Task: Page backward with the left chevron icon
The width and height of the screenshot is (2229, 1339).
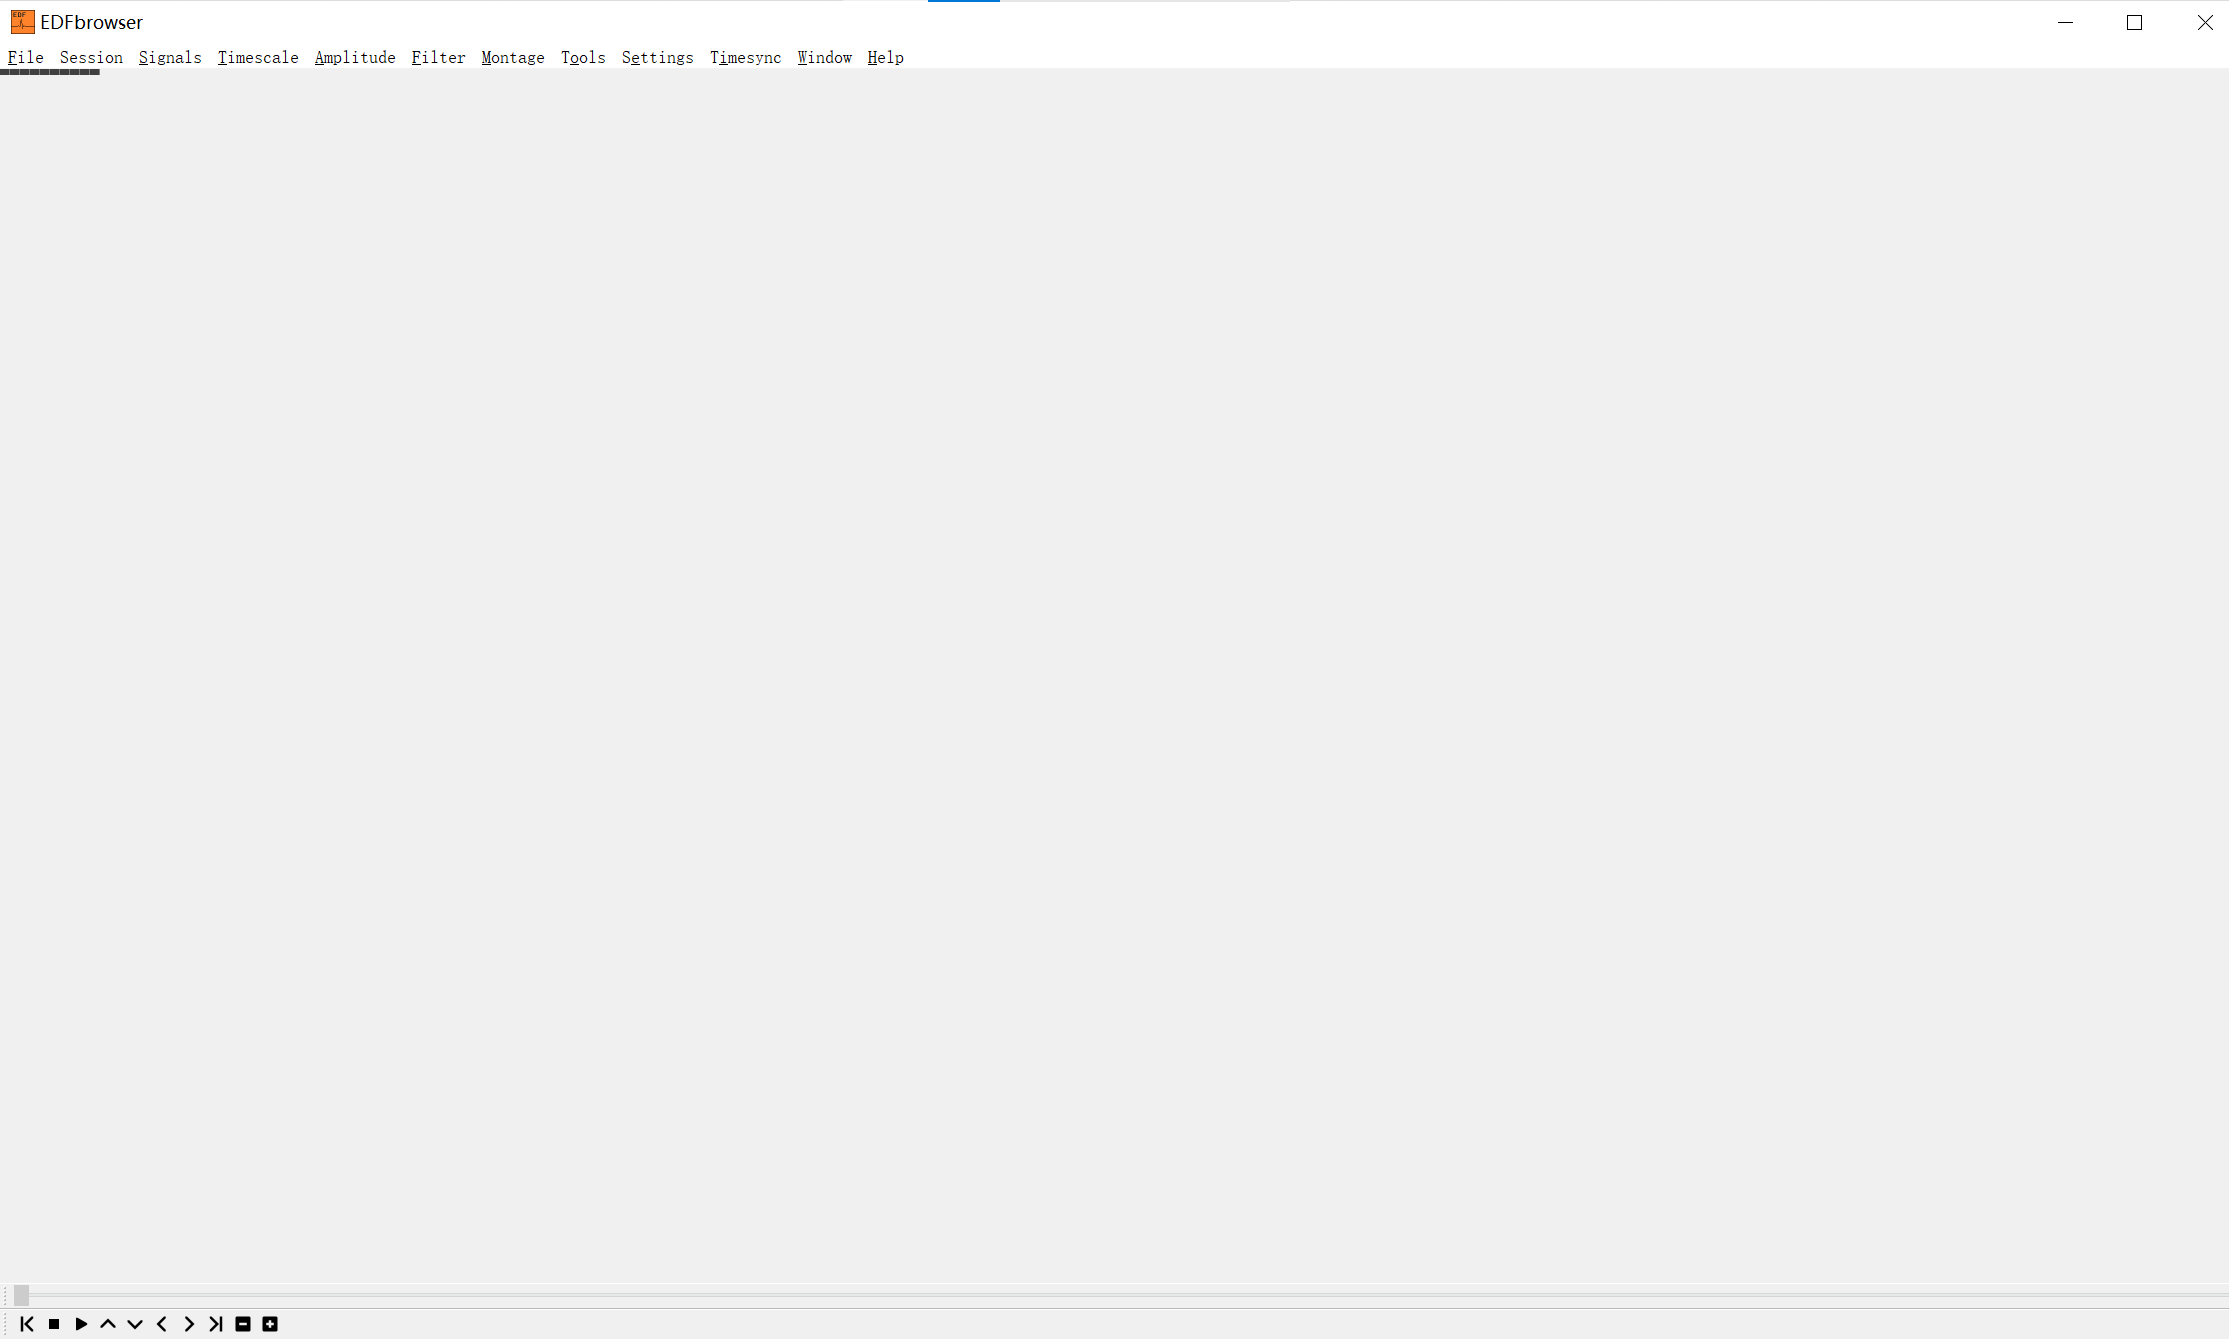Action: click(x=162, y=1323)
